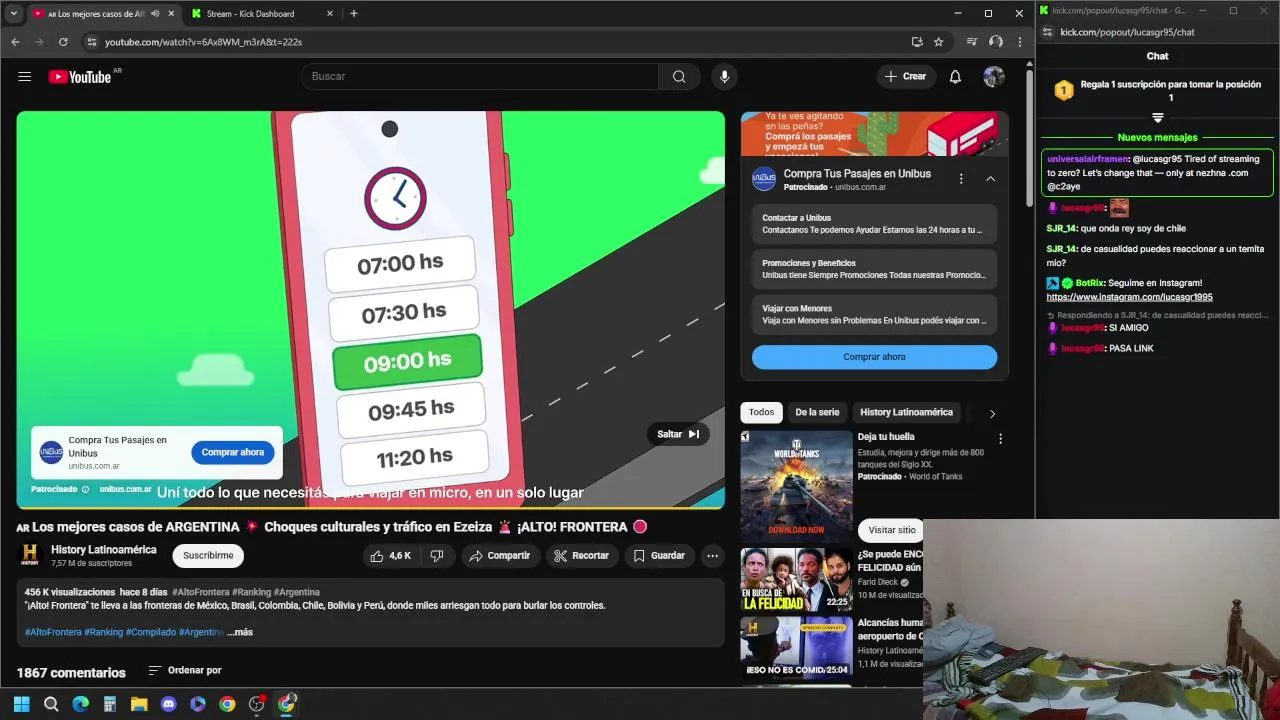Click Recortar clip button
This screenshot has width=1280, height=720.
(x=581, y=556)
